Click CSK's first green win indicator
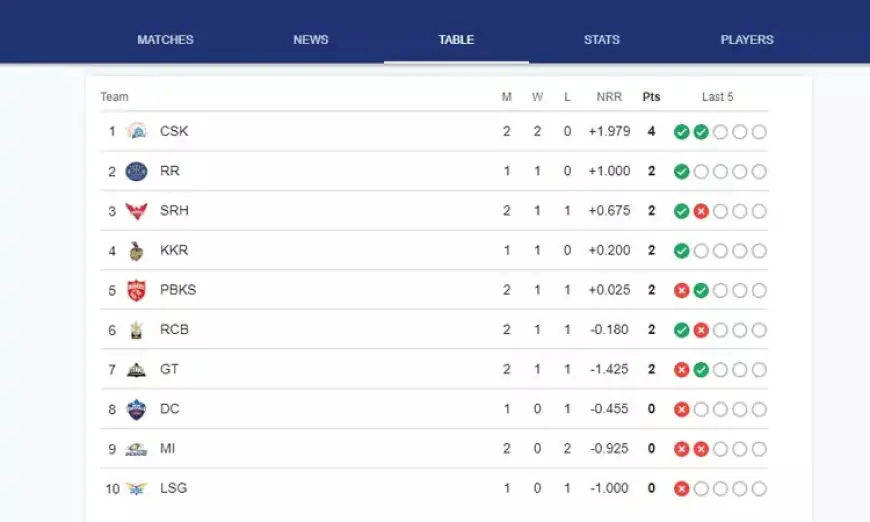The width and height of the screenshot is (870, 522). tap(681, 132)
